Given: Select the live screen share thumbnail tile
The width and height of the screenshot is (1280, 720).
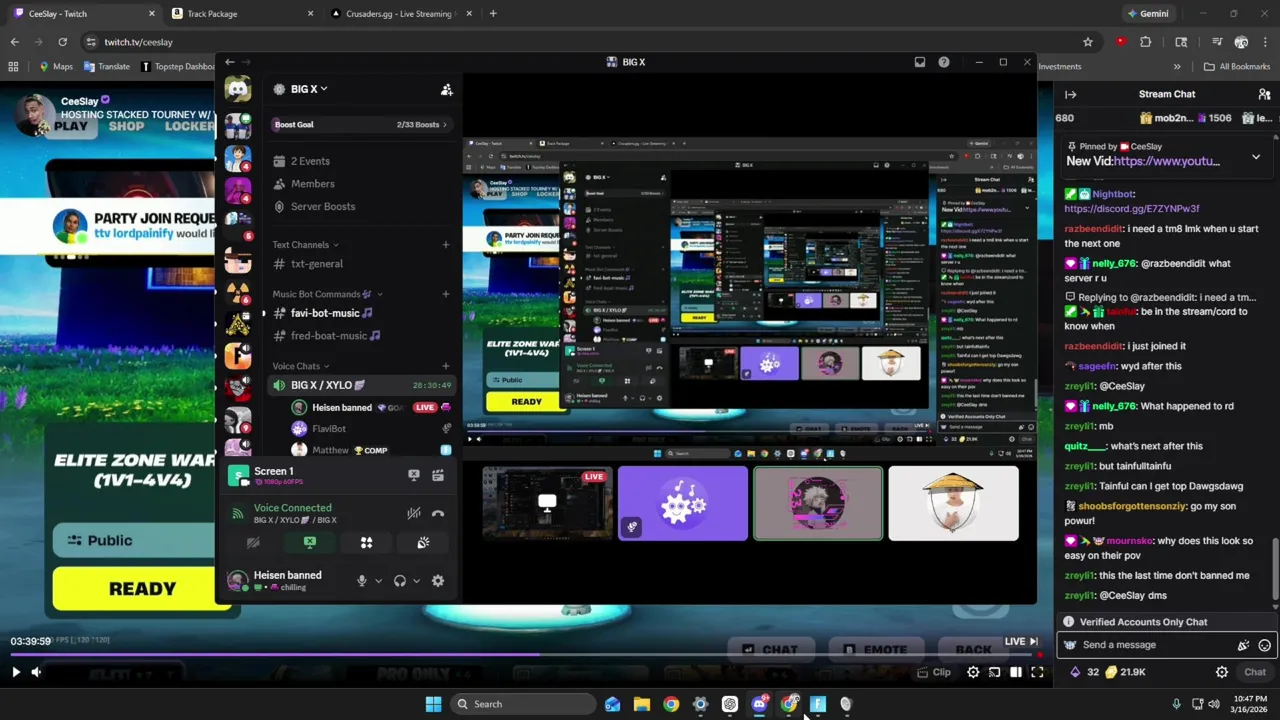Looking at the screenshot, I should point(547,503).
